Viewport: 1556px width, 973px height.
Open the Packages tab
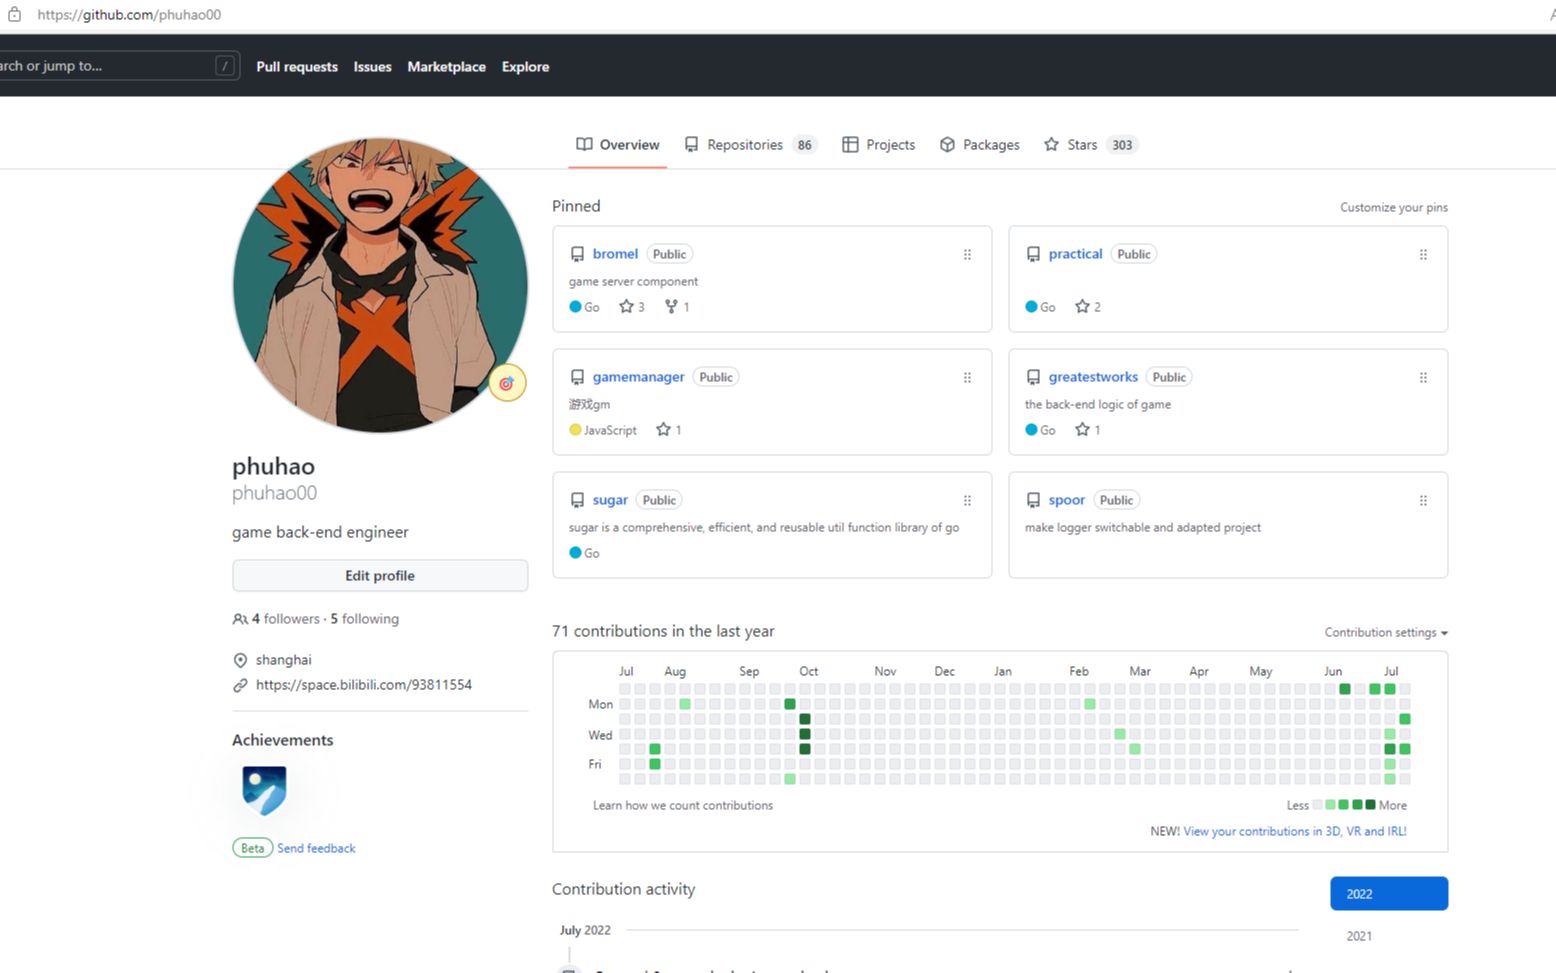click(980, 145)
